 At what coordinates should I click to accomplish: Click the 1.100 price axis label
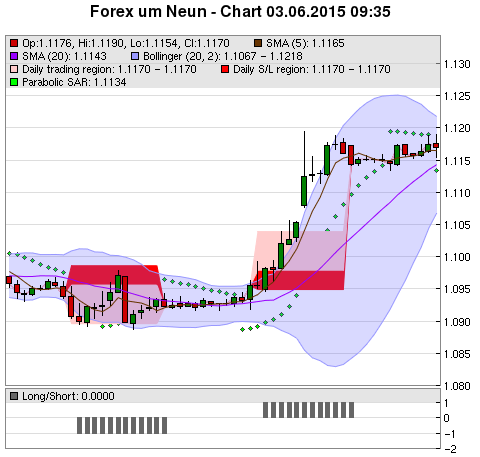click(x=457, y=257)
